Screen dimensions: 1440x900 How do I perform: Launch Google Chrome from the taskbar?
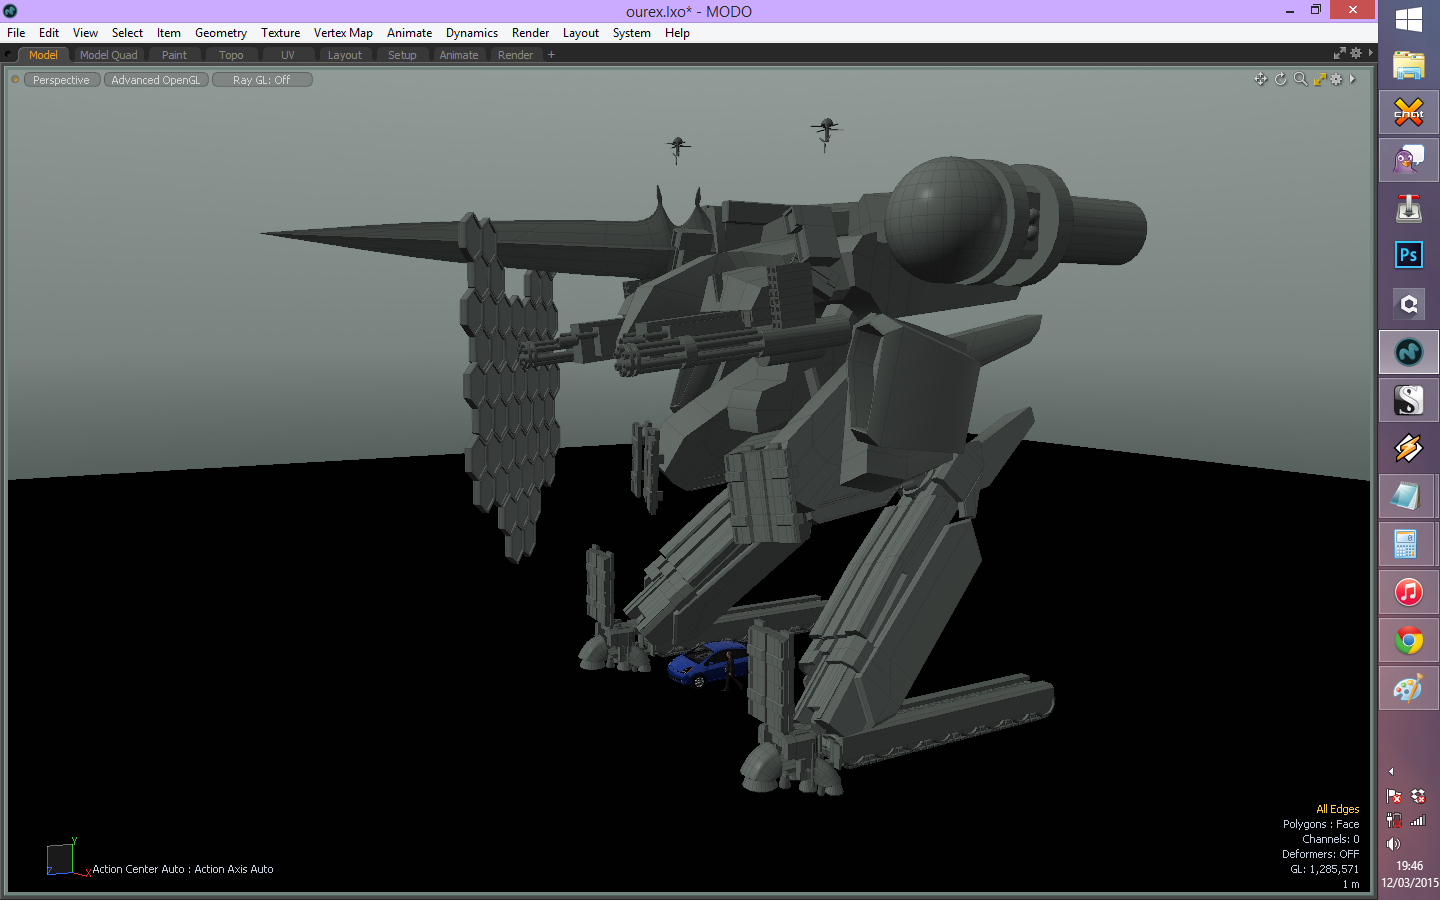pos(1408,640)
